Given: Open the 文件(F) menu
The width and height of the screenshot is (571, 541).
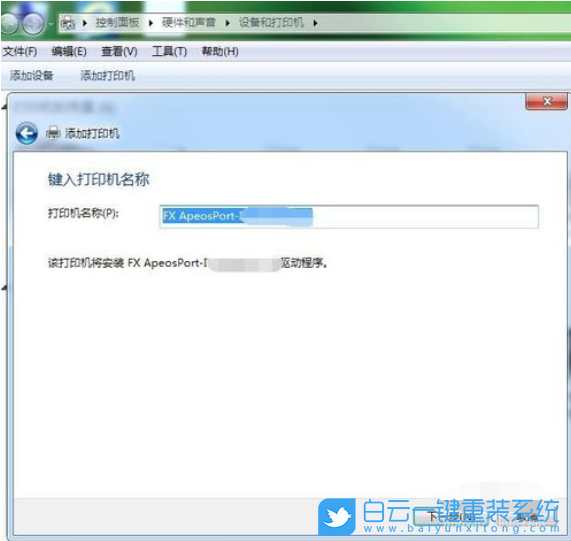Looking at the screenshot, I should (20, 51).
